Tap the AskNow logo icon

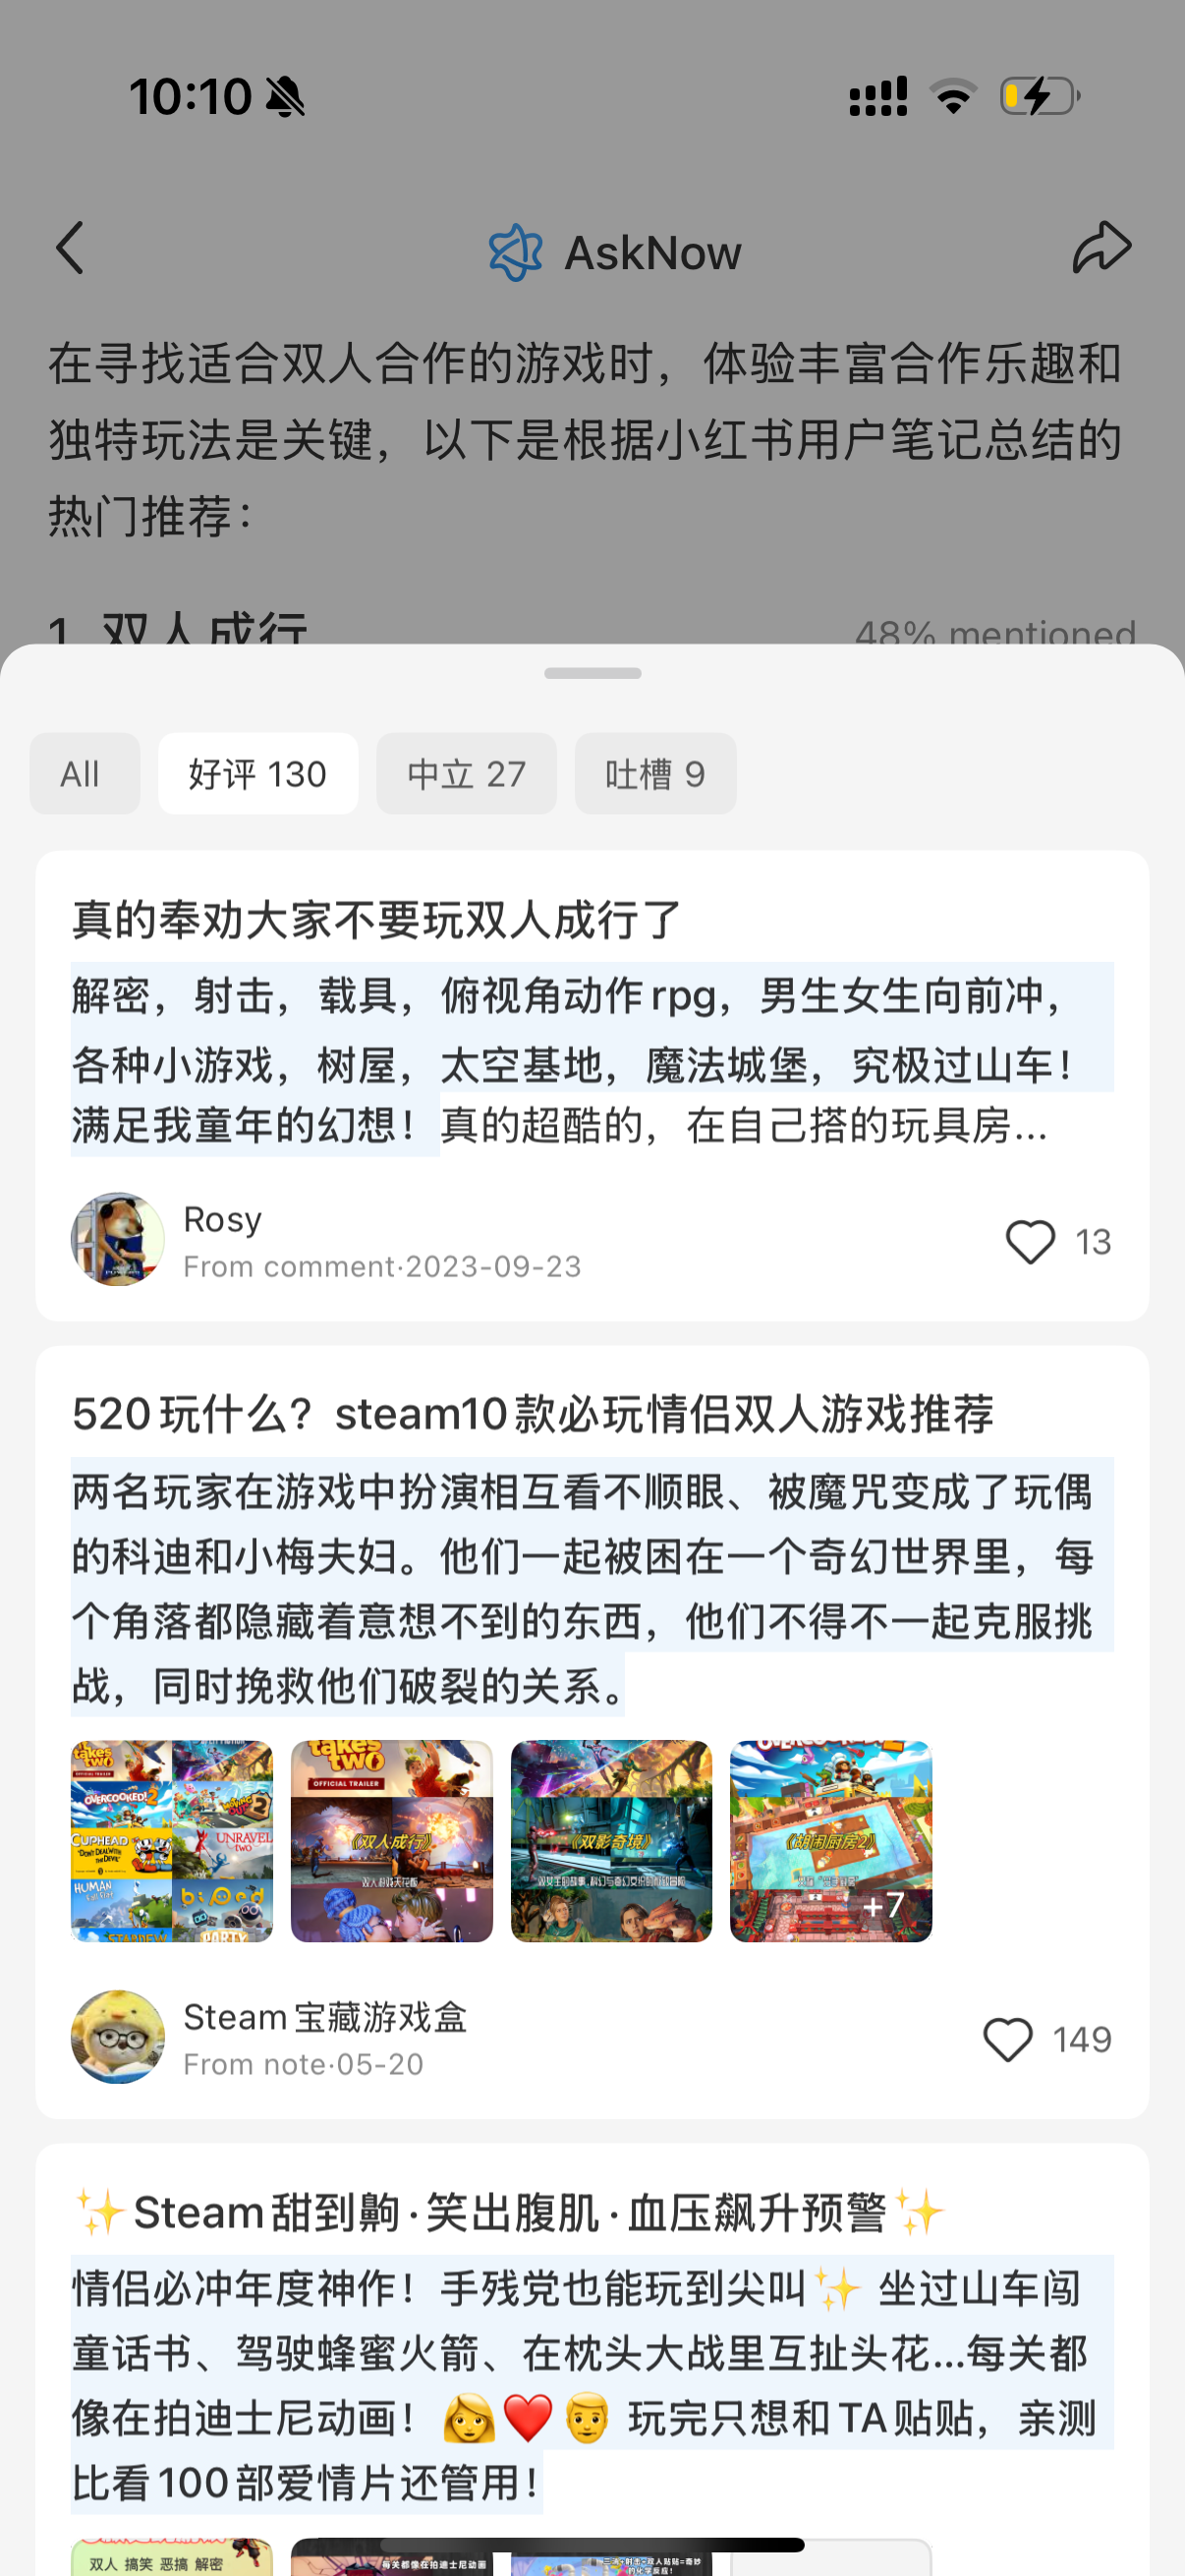point(516,252)
